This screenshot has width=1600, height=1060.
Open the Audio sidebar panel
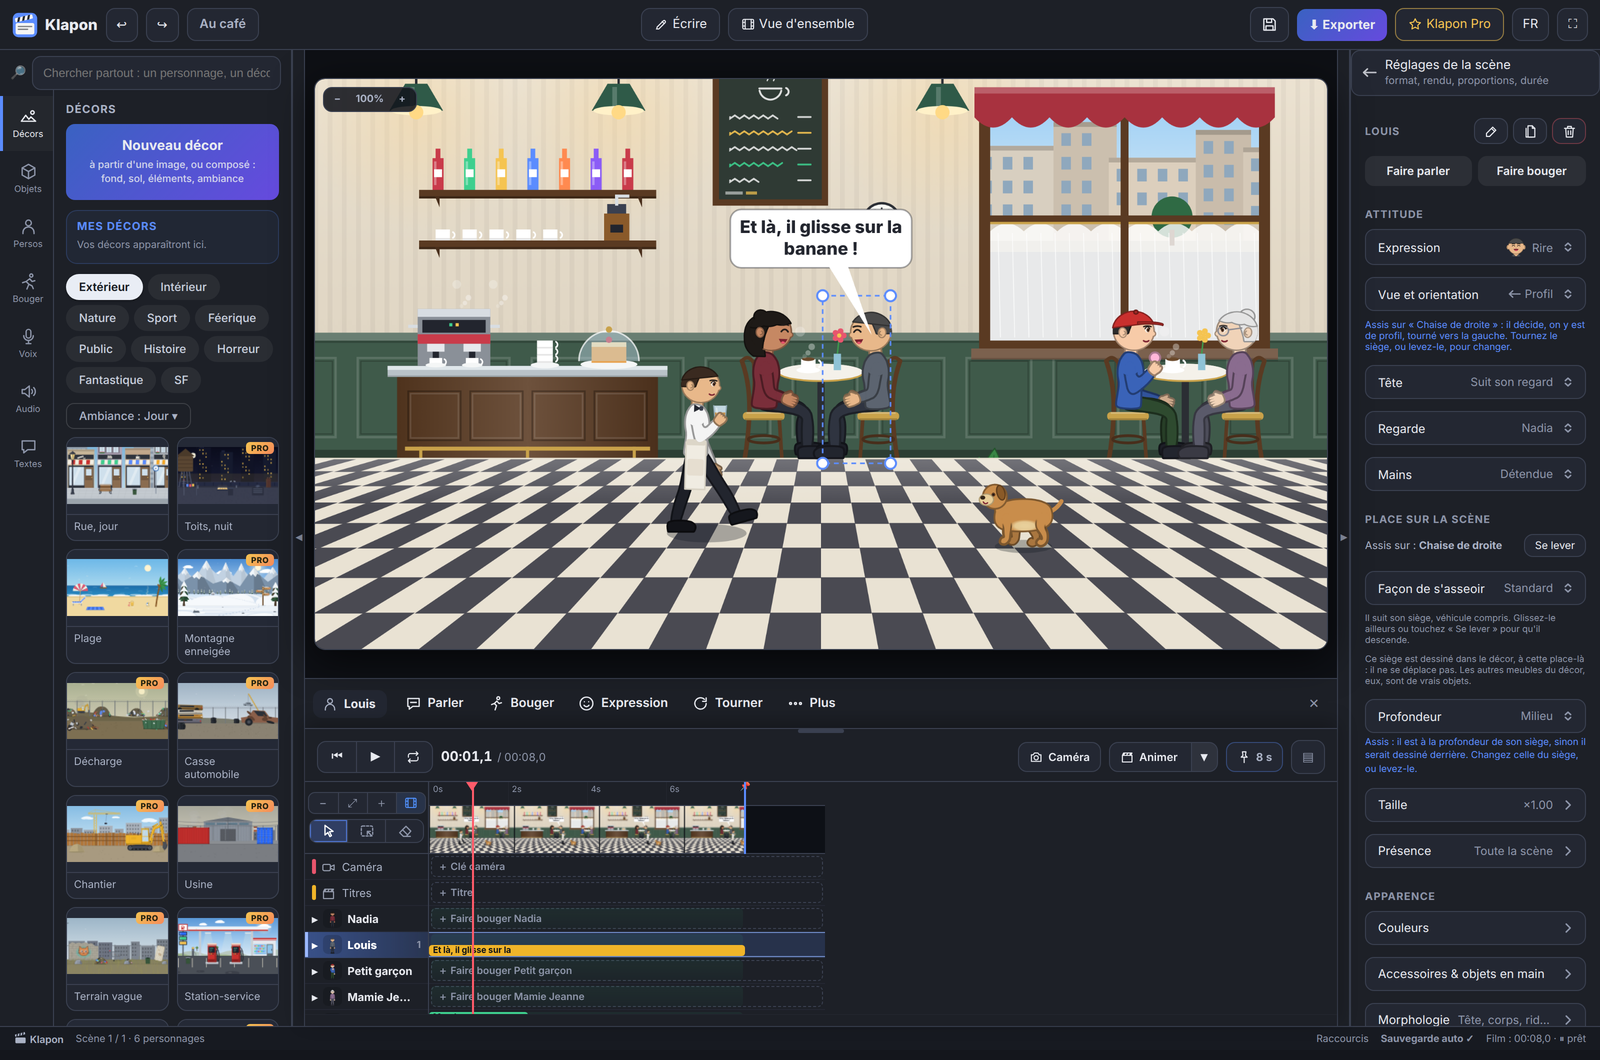coord(28,398)
